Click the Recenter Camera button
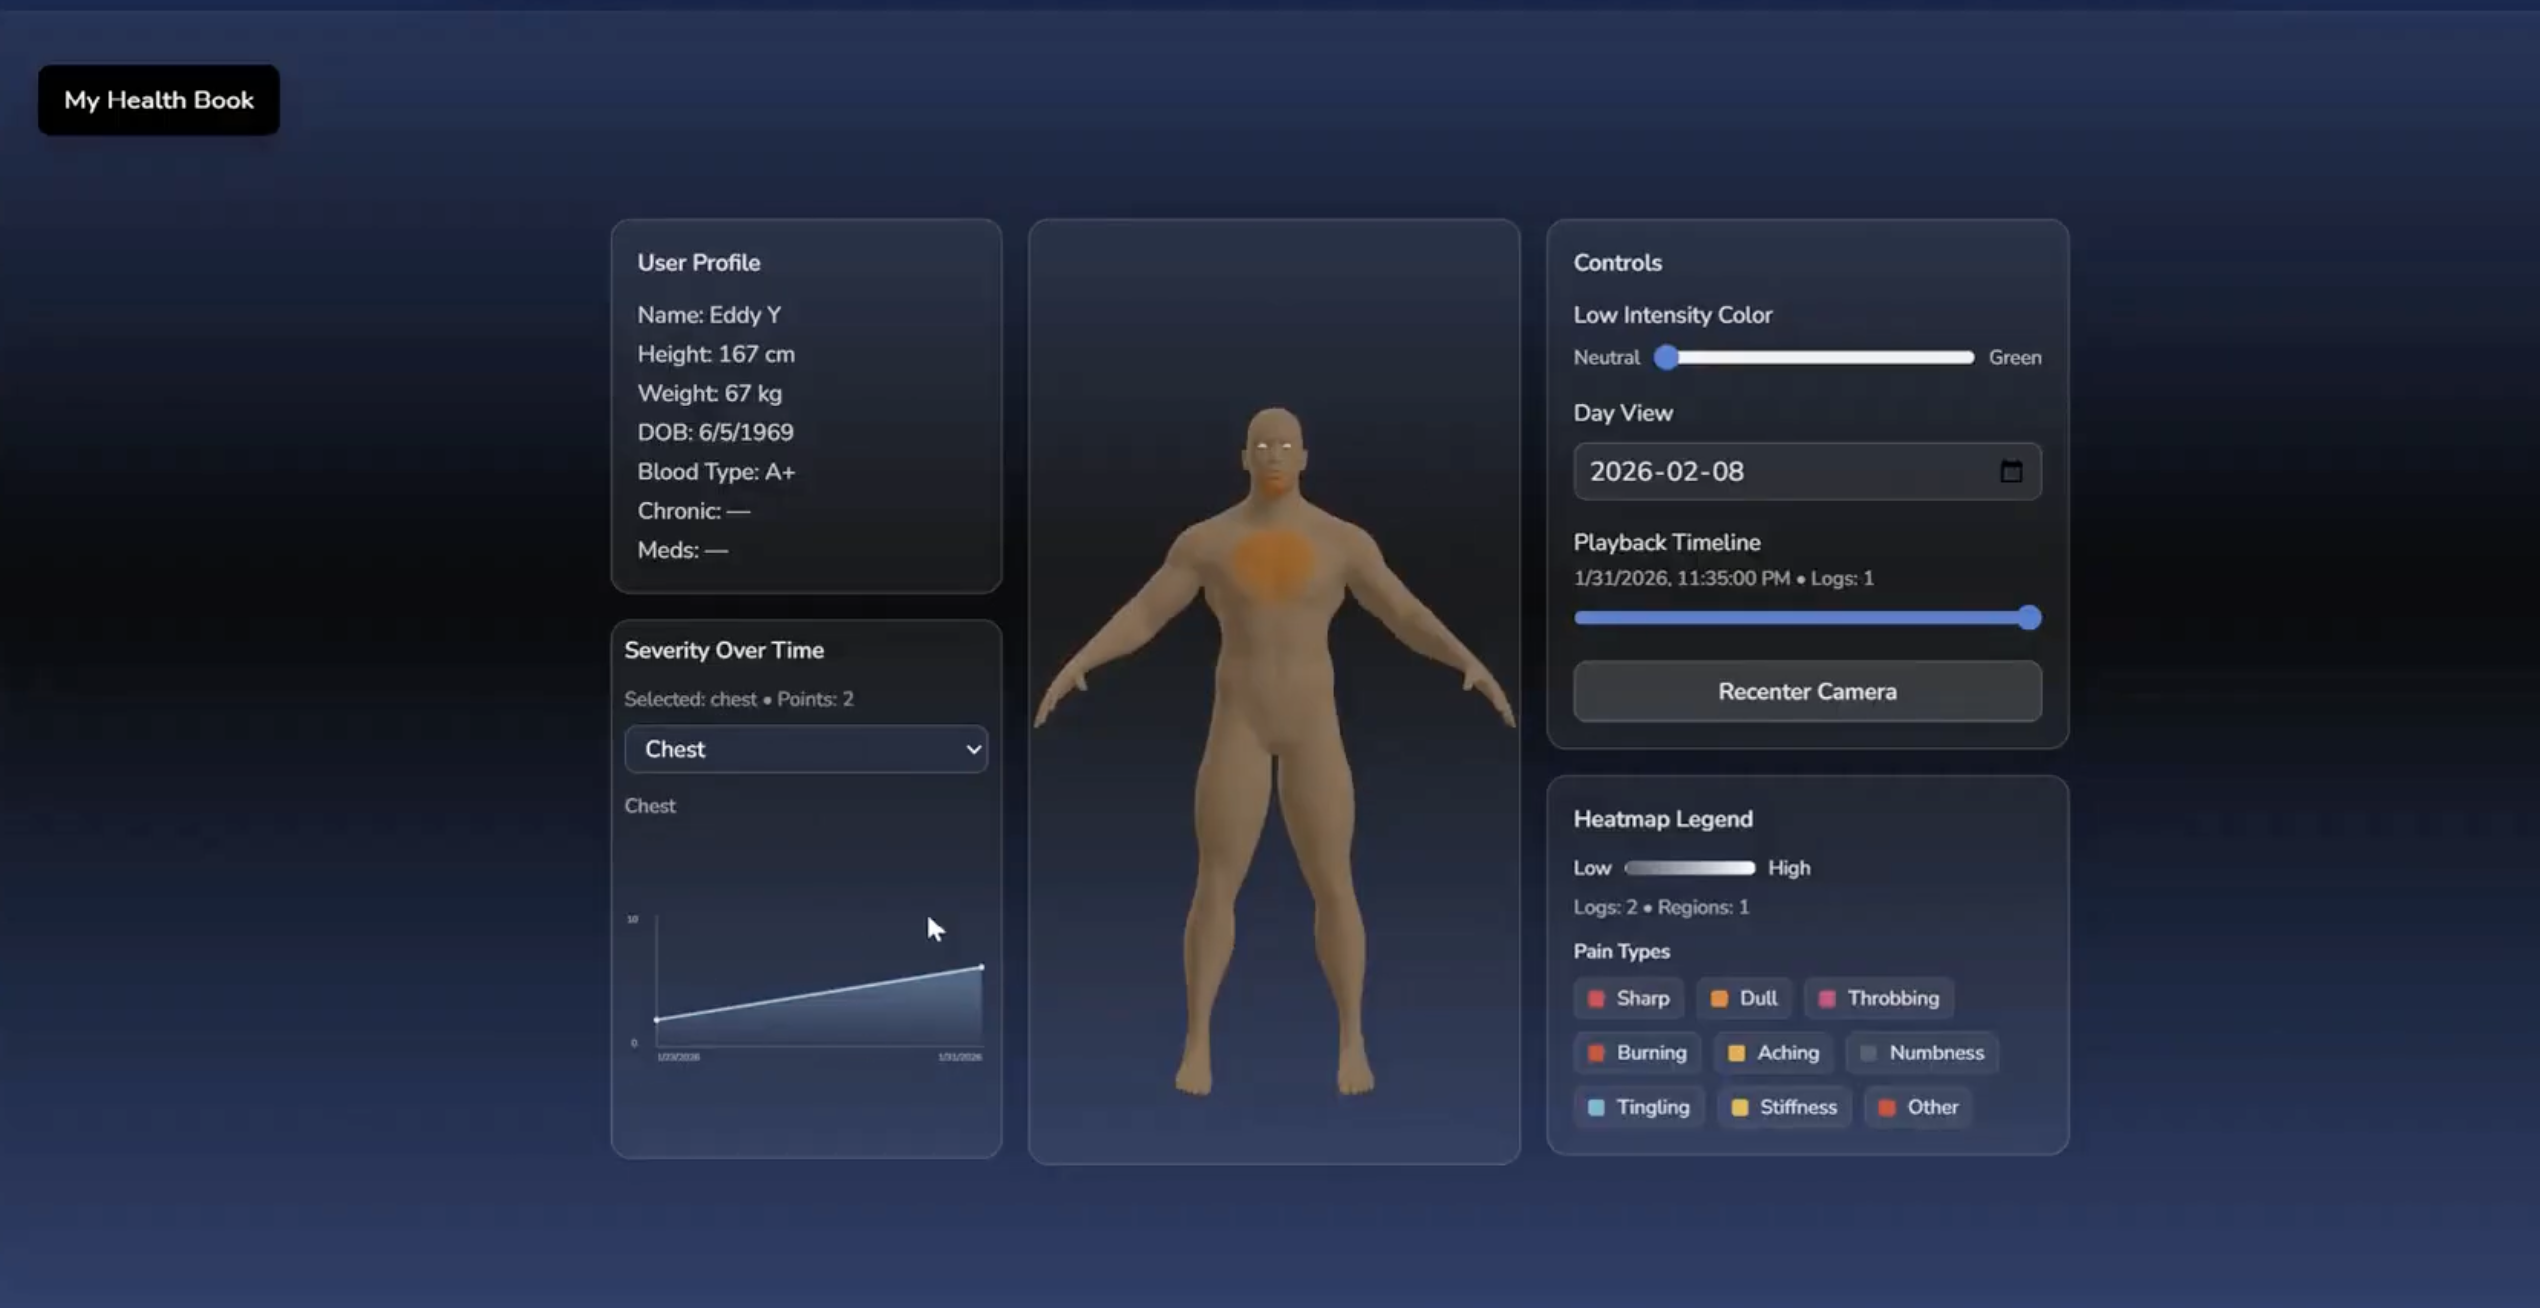The height and width of the screenshot is (1308, 2540). tap(1807, 691)
